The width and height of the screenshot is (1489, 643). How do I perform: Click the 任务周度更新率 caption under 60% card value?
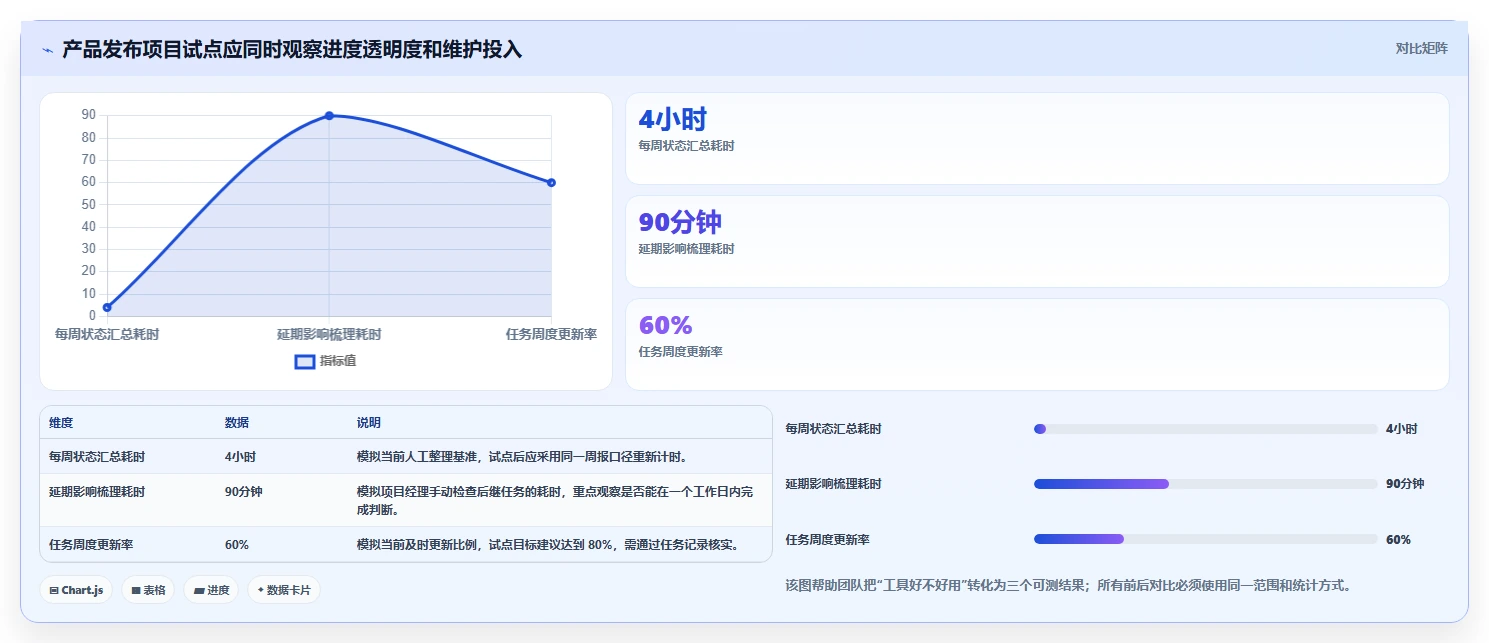[x=681, y=352]
